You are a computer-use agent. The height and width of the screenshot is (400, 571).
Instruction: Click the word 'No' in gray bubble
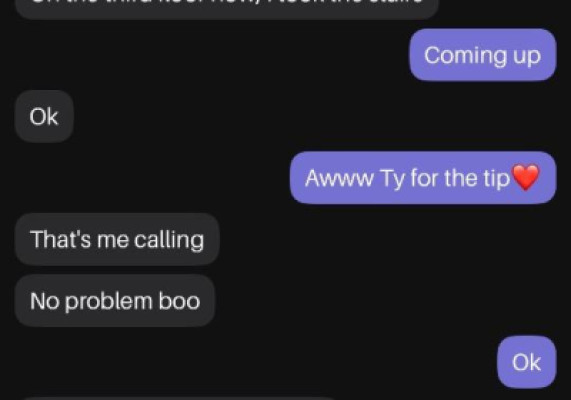44,301
